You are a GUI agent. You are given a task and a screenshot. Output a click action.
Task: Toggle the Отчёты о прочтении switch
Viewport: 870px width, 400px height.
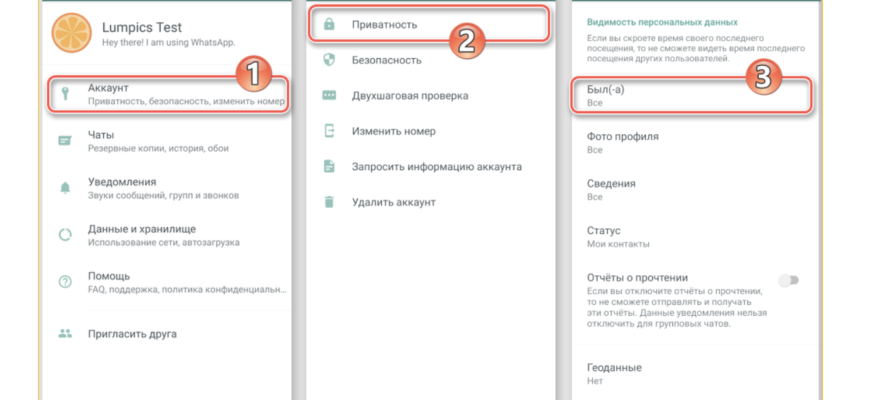(x=788, y=280)
